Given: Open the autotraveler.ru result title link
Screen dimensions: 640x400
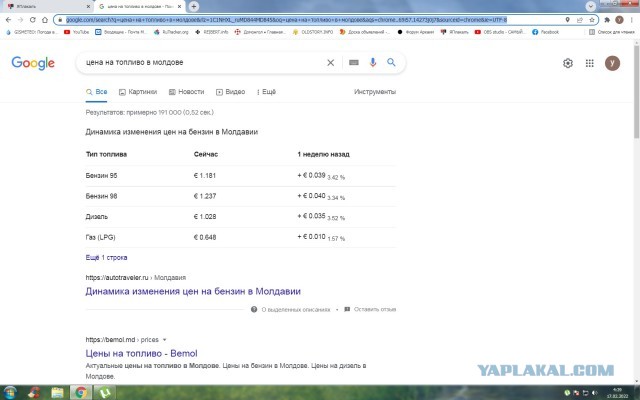Looking at the screenshot, I should point(193,291).
